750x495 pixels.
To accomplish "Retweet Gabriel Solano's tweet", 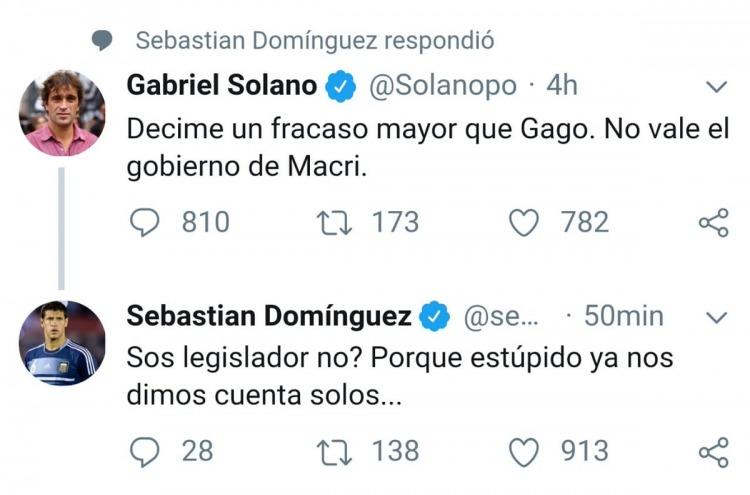I will [x=334, y=223].
